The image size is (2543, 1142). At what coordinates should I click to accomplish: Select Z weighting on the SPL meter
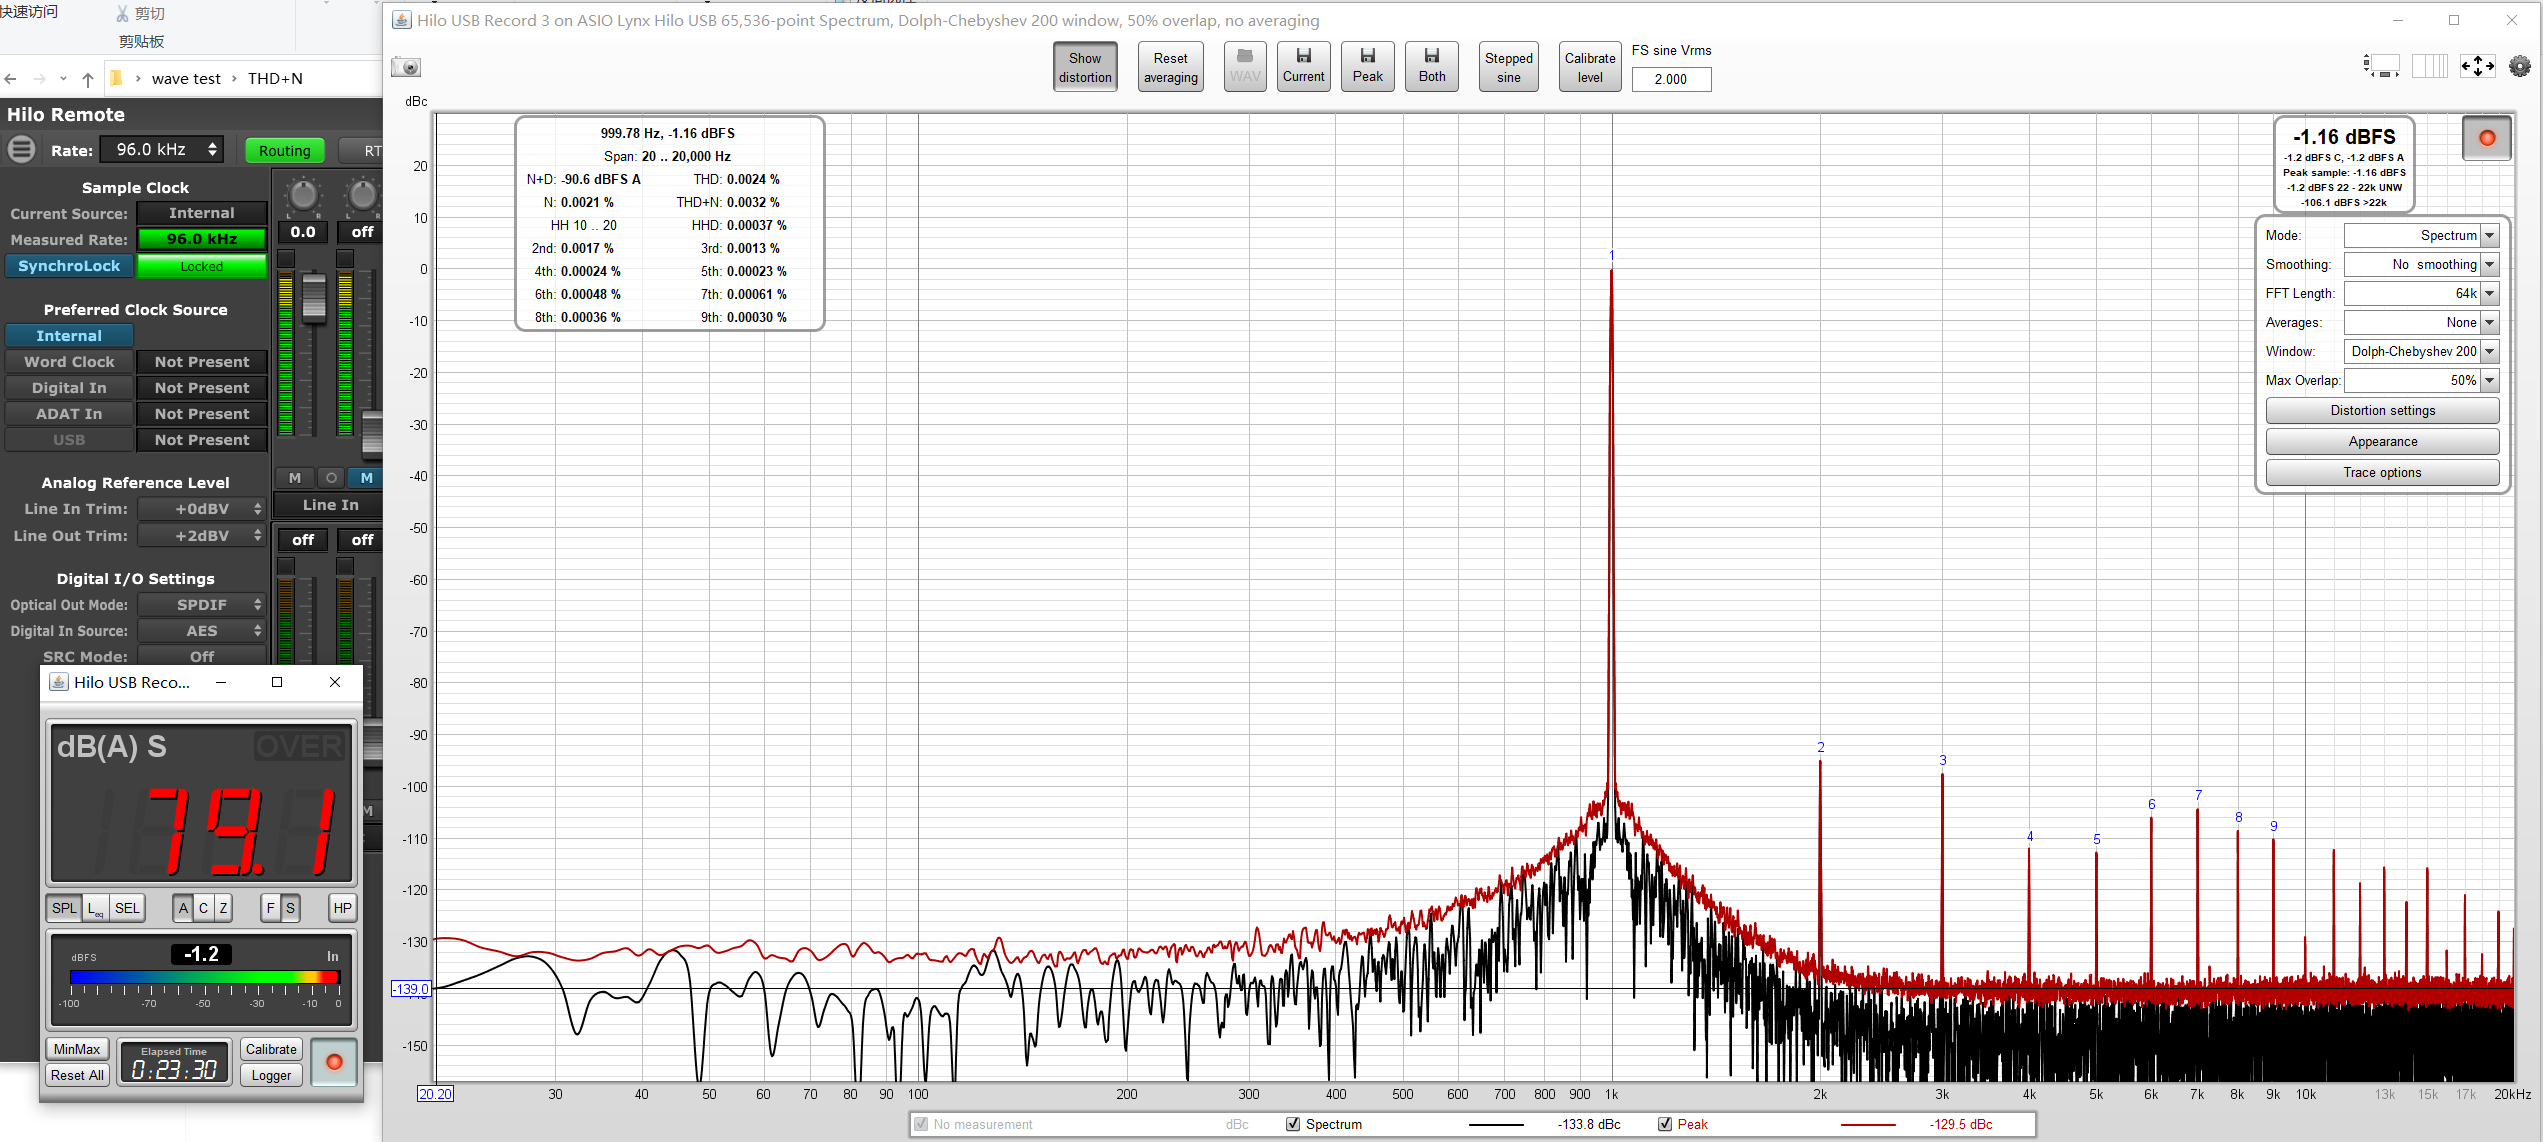click(223, 908)
